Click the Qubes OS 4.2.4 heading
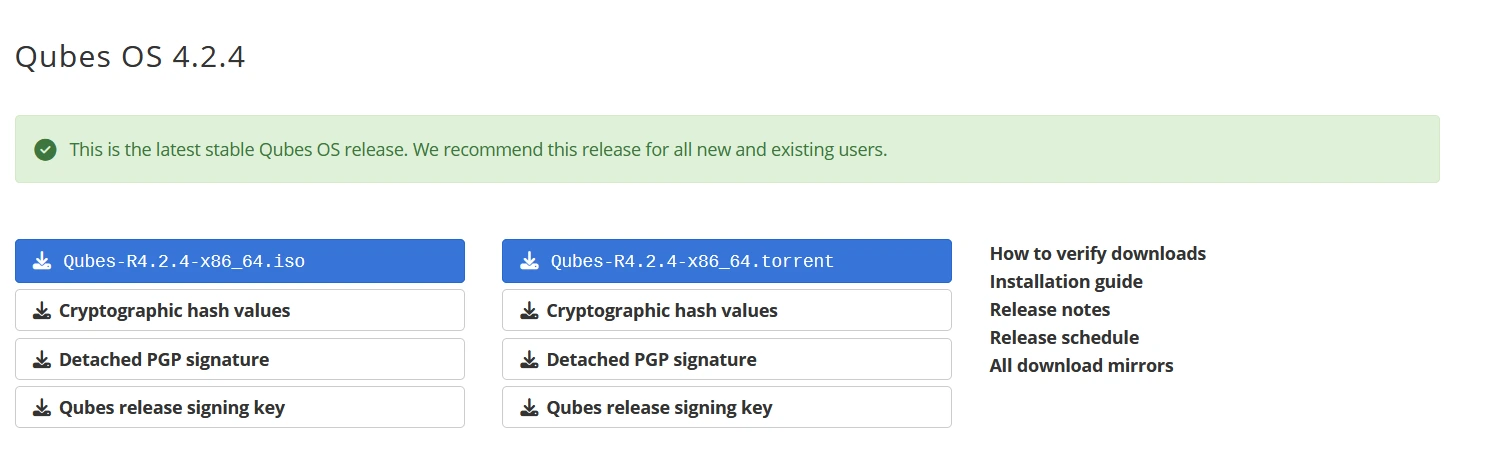This screenshot has width=1504, height=458. [x=130, y=57]
